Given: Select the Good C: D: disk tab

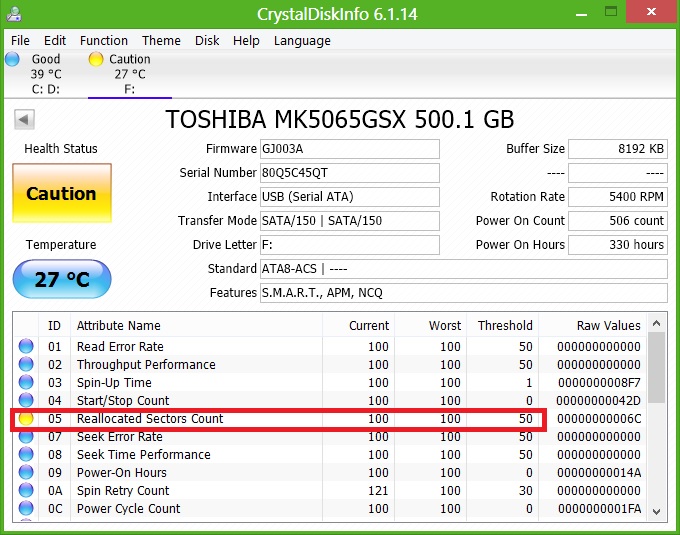Looking at the screenshot, I should pos(46,74).
